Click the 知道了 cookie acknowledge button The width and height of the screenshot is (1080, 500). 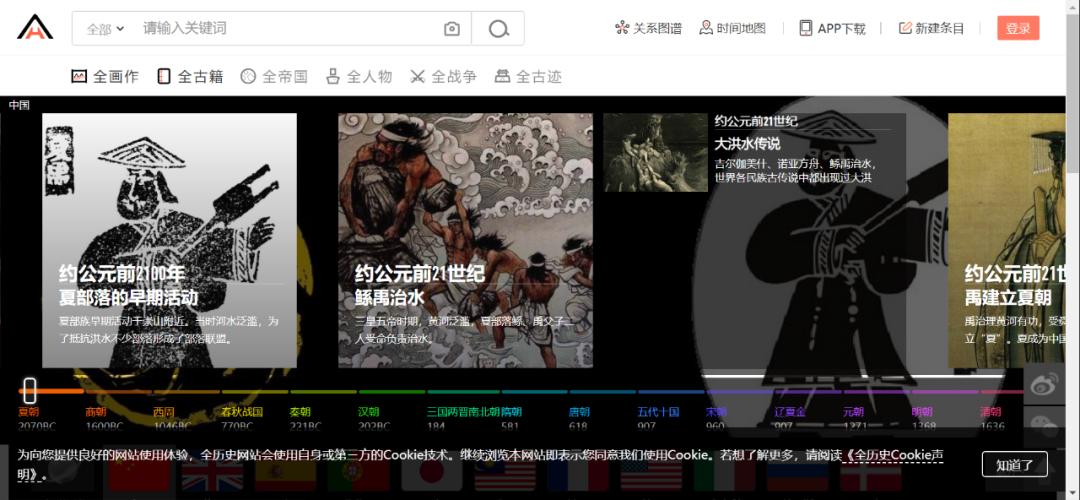(1015, 464)
